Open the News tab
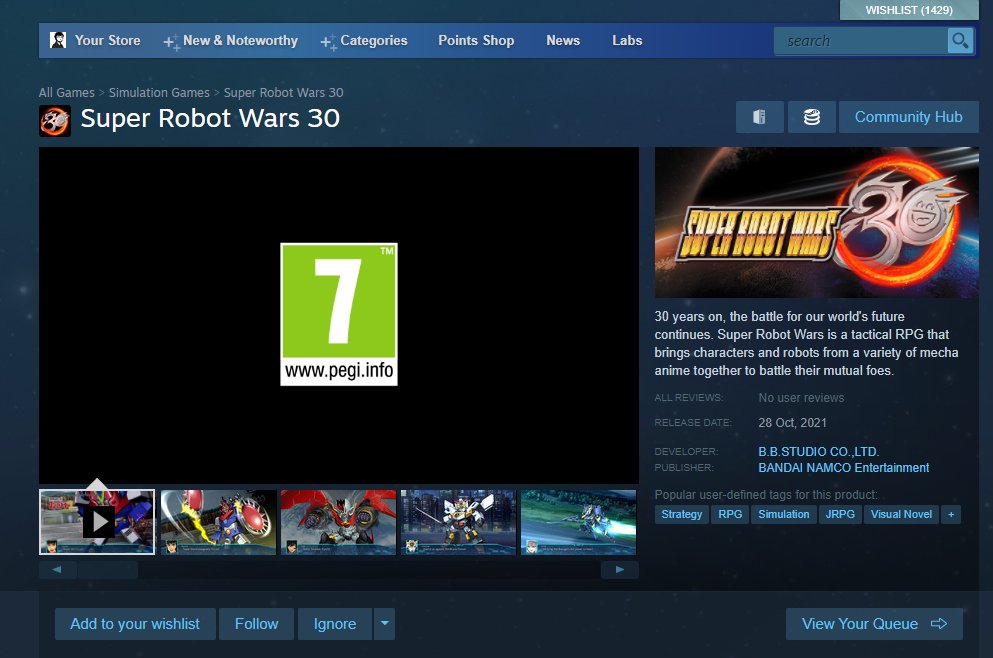 point(563,41)
